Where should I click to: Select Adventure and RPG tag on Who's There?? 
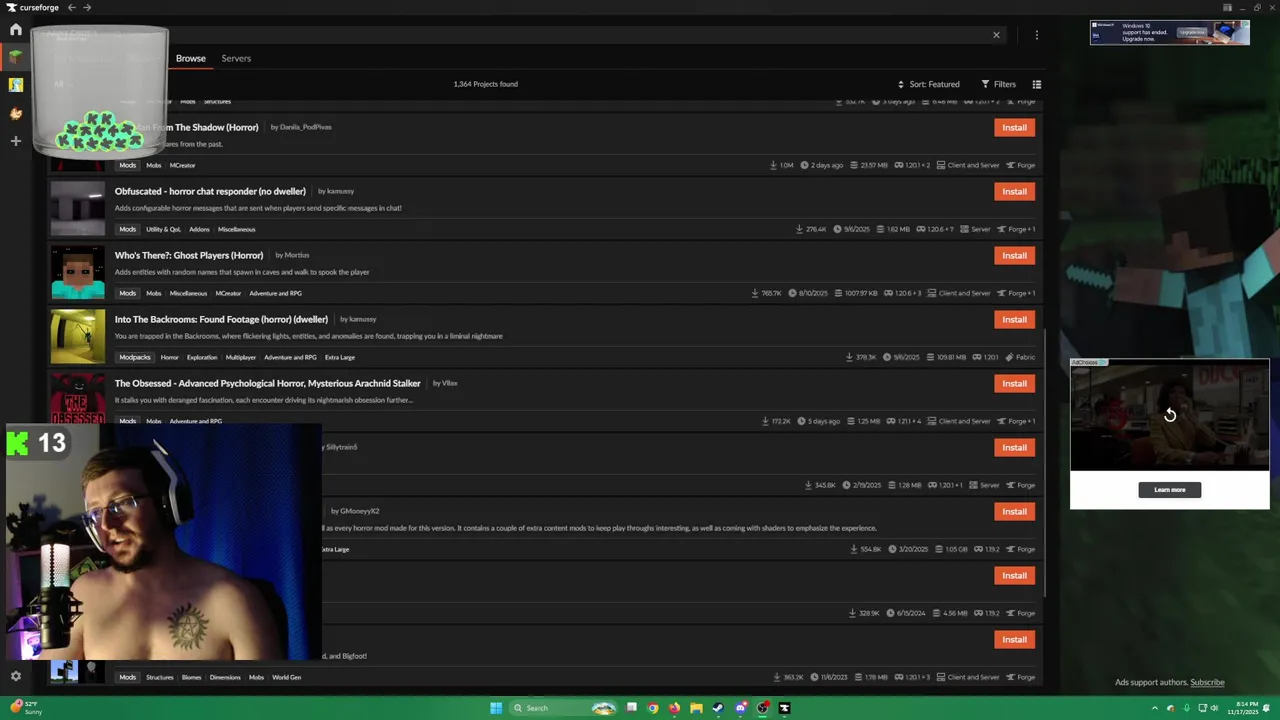[275, 293]
